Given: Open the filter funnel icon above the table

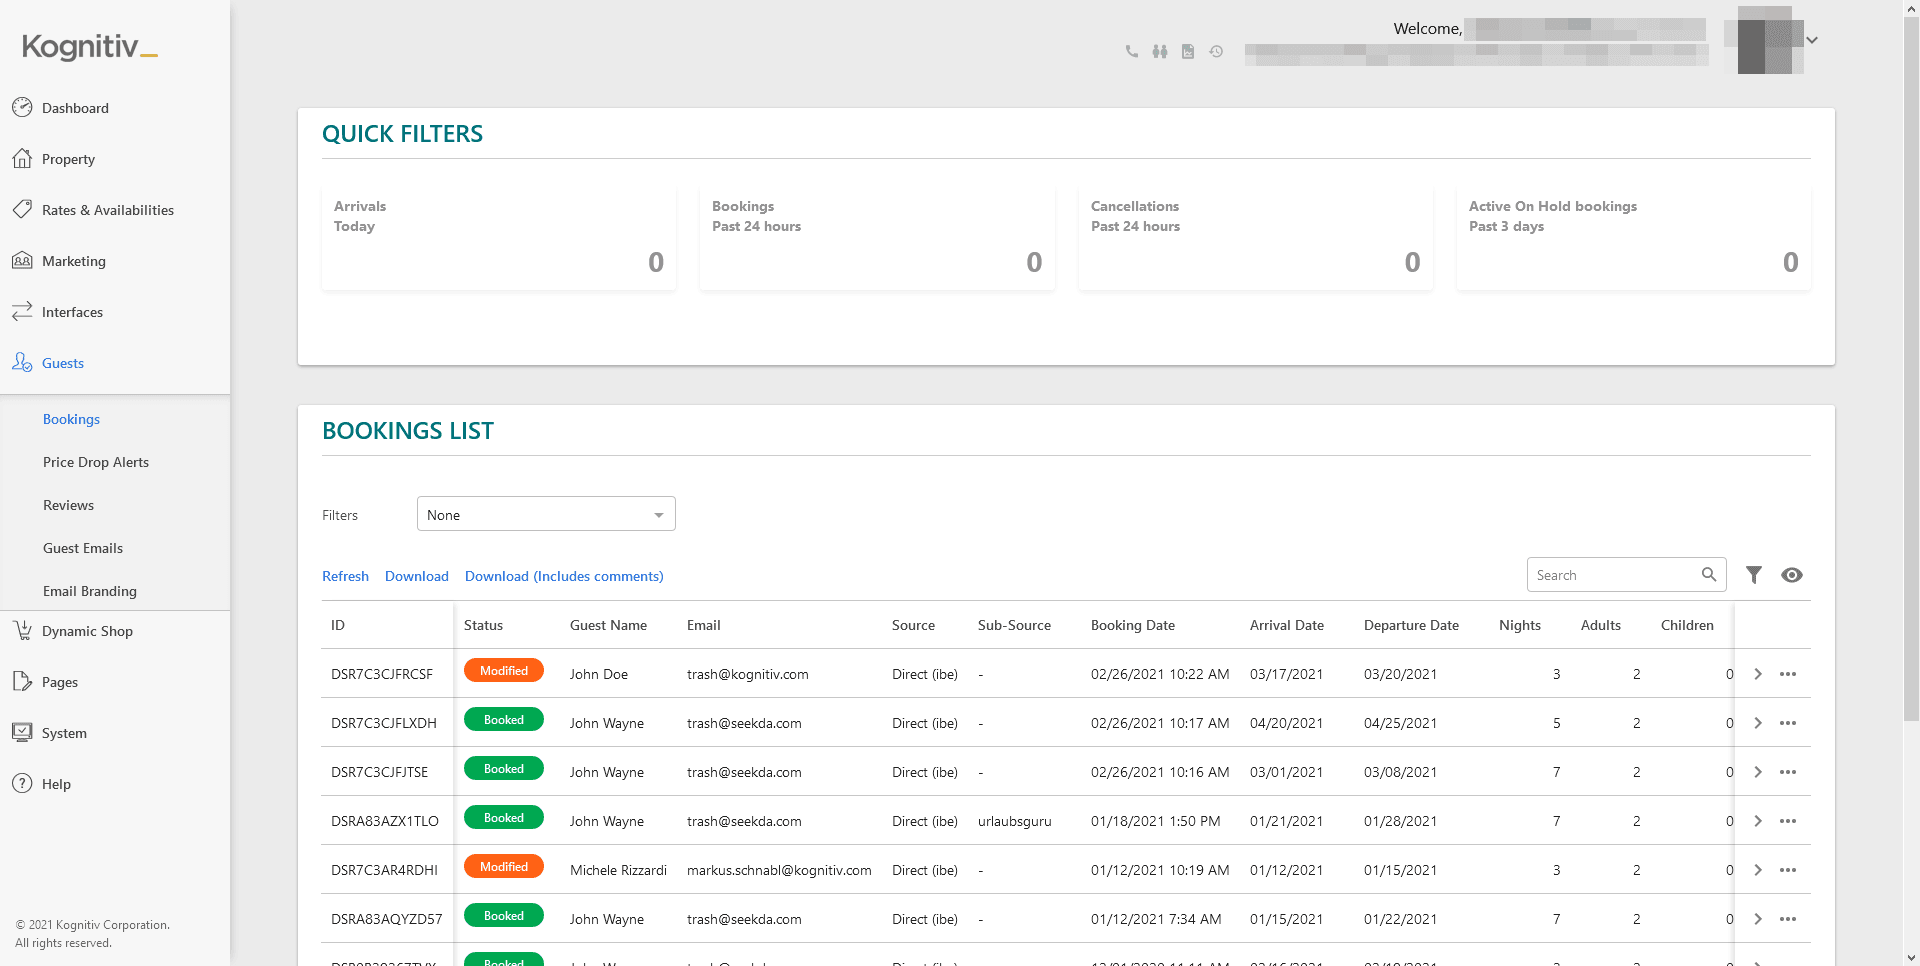Looking at the screenshot, I should point(1753,575).
